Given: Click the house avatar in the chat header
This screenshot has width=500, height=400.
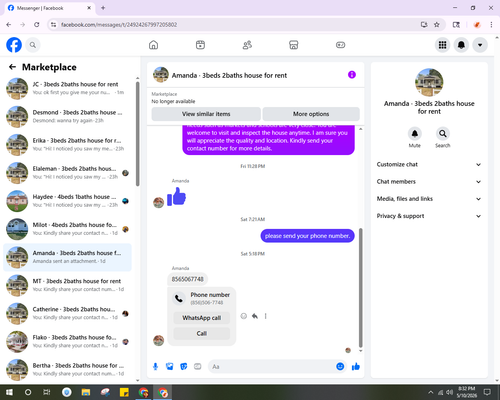Looking at the screenshot, I should 161,75.
